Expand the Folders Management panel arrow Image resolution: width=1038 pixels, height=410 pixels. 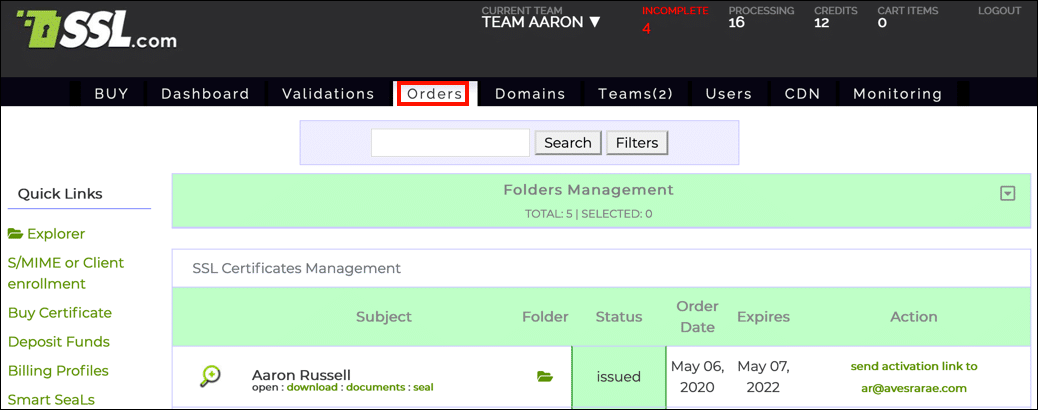click(1007, 193)
